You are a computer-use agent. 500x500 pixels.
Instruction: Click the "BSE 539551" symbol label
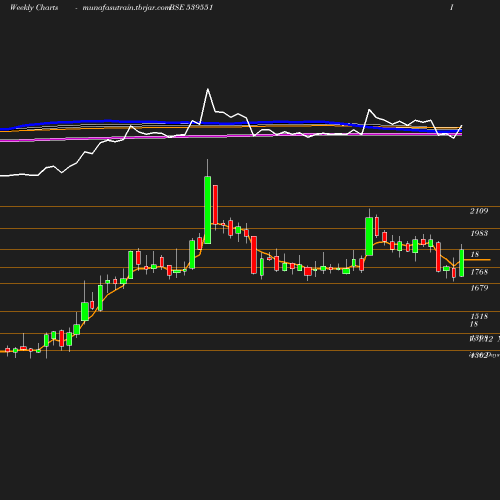(x=191, y=7)
